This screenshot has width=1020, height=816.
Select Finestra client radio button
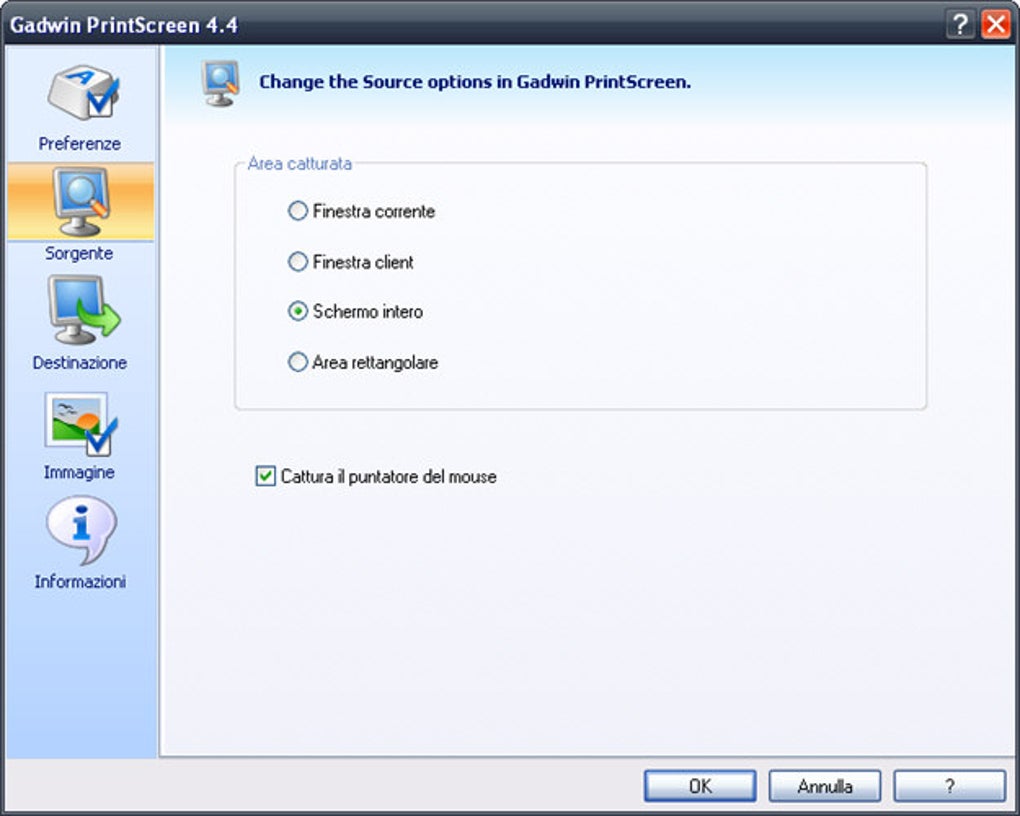coord(297,262)
